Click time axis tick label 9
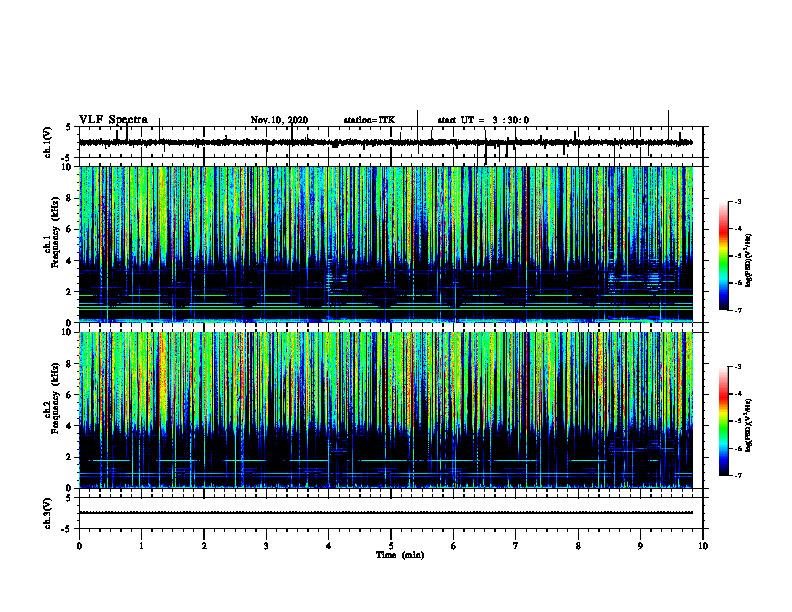Viewport: 792px width, 612px height. (x=640, y=546)
